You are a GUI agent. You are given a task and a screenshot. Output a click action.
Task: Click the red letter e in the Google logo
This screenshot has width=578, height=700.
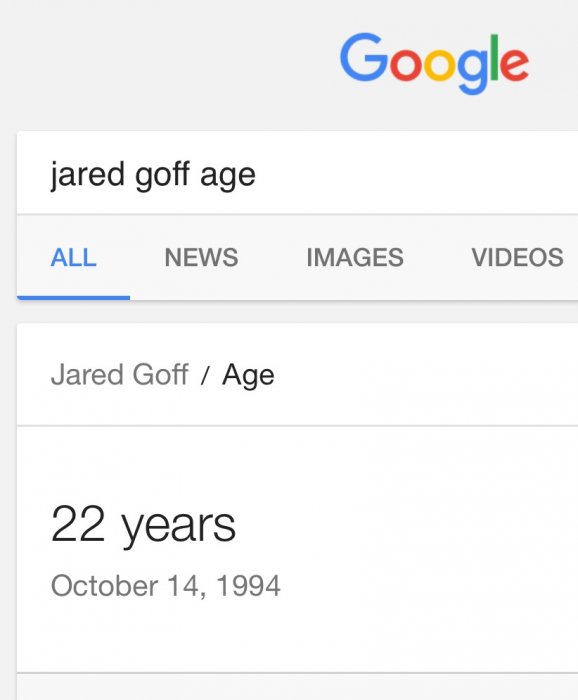pyautogui.click(x=515, y=65)
